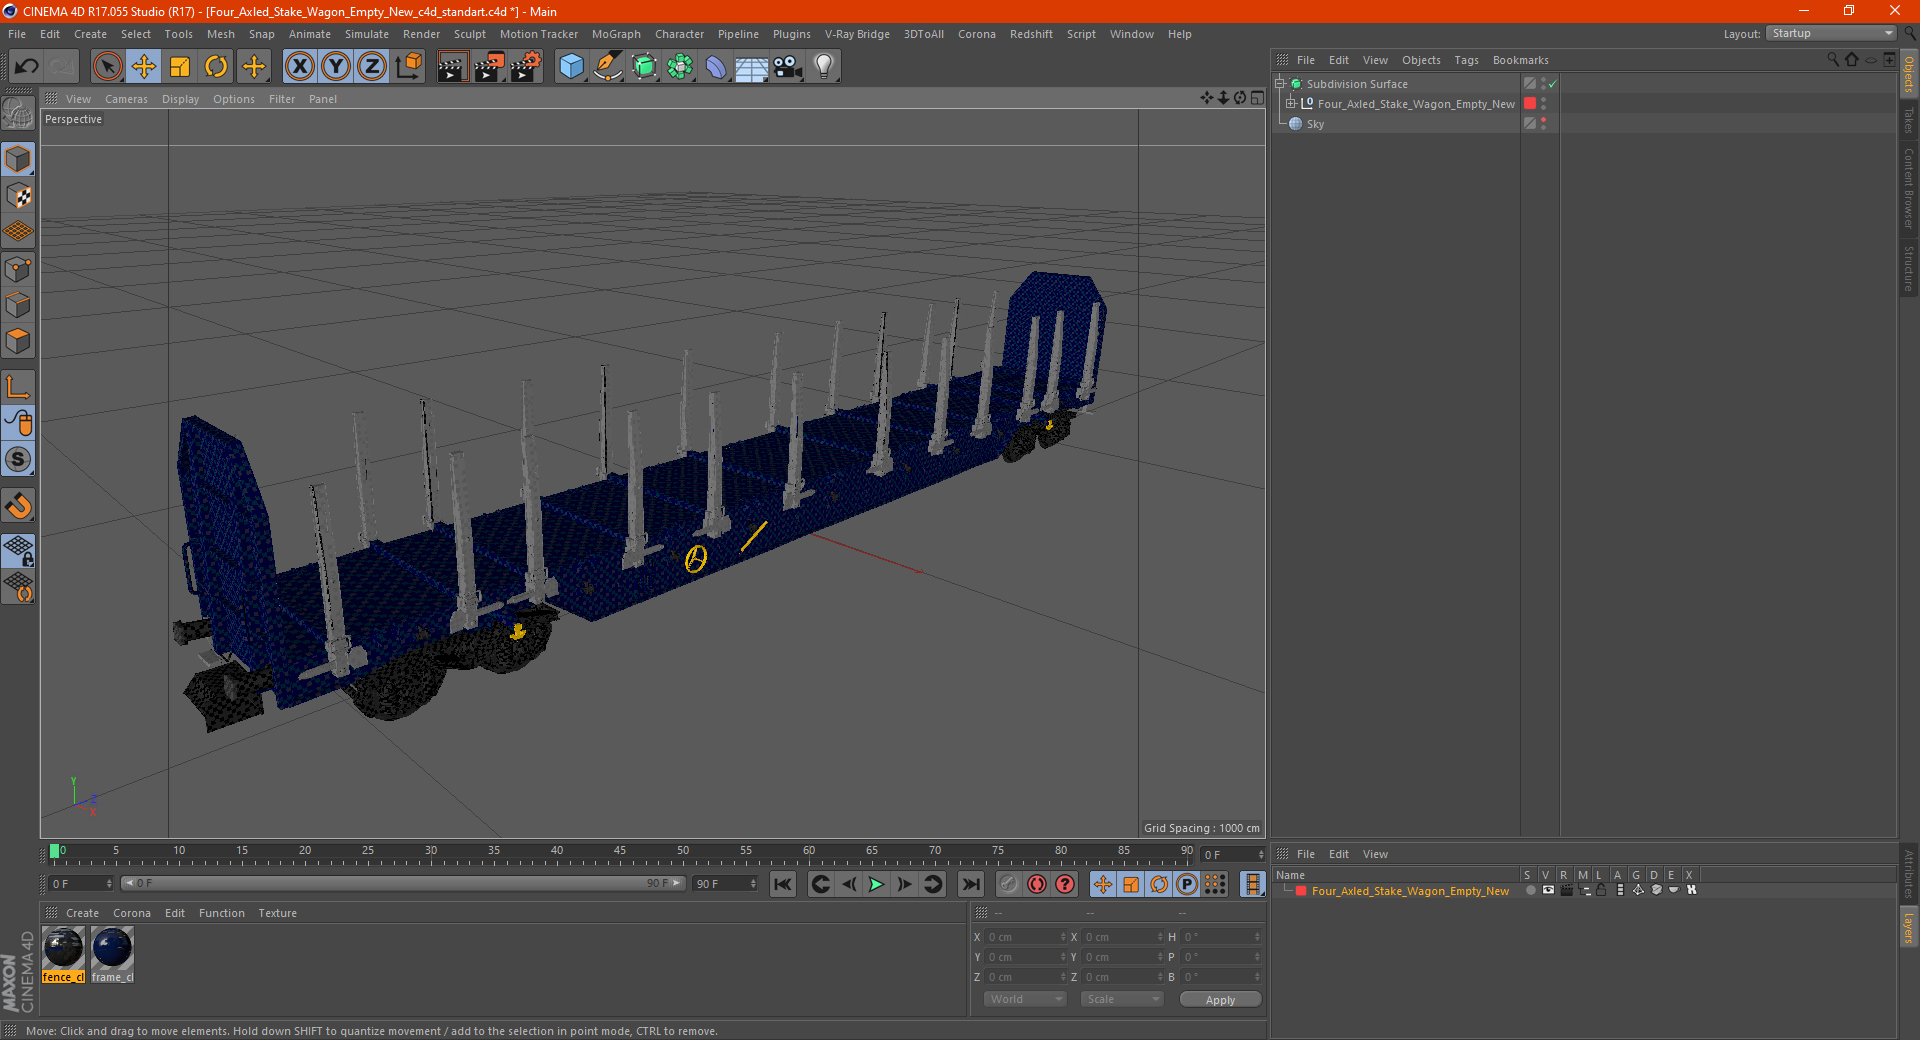Viewport: 1920px width, 1040px height.
Task: Click the magnet Soft Selection icon
Action: [x=18, y=506]
